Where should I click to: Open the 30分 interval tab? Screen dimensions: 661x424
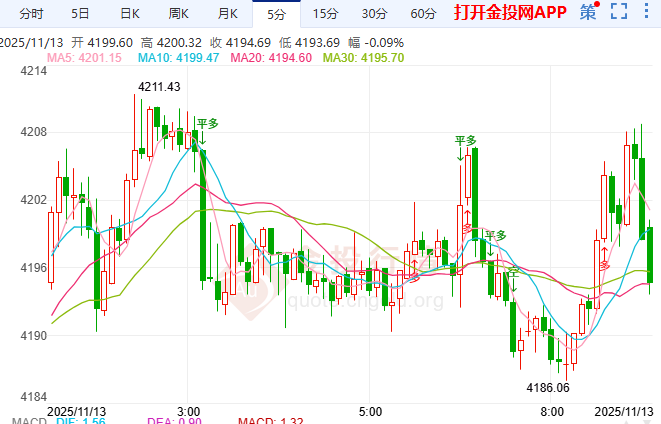click(x=374, y=14)
